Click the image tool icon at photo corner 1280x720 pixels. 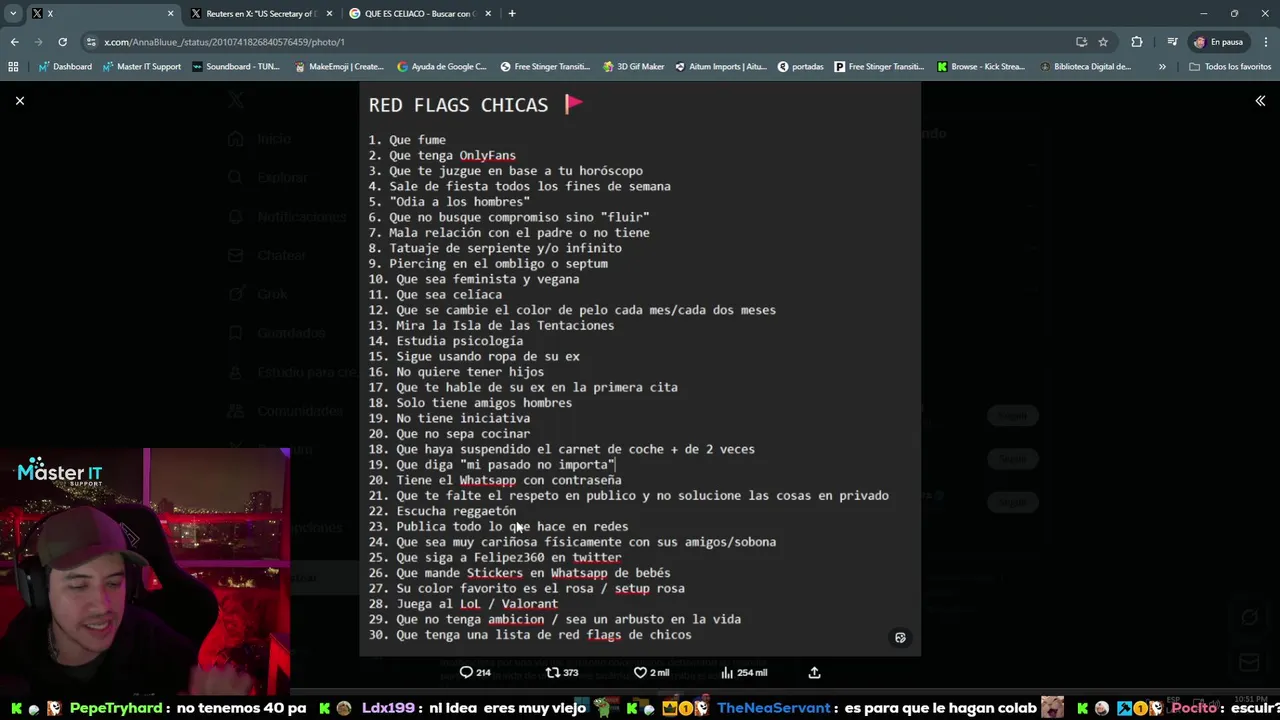click(900, 637)
